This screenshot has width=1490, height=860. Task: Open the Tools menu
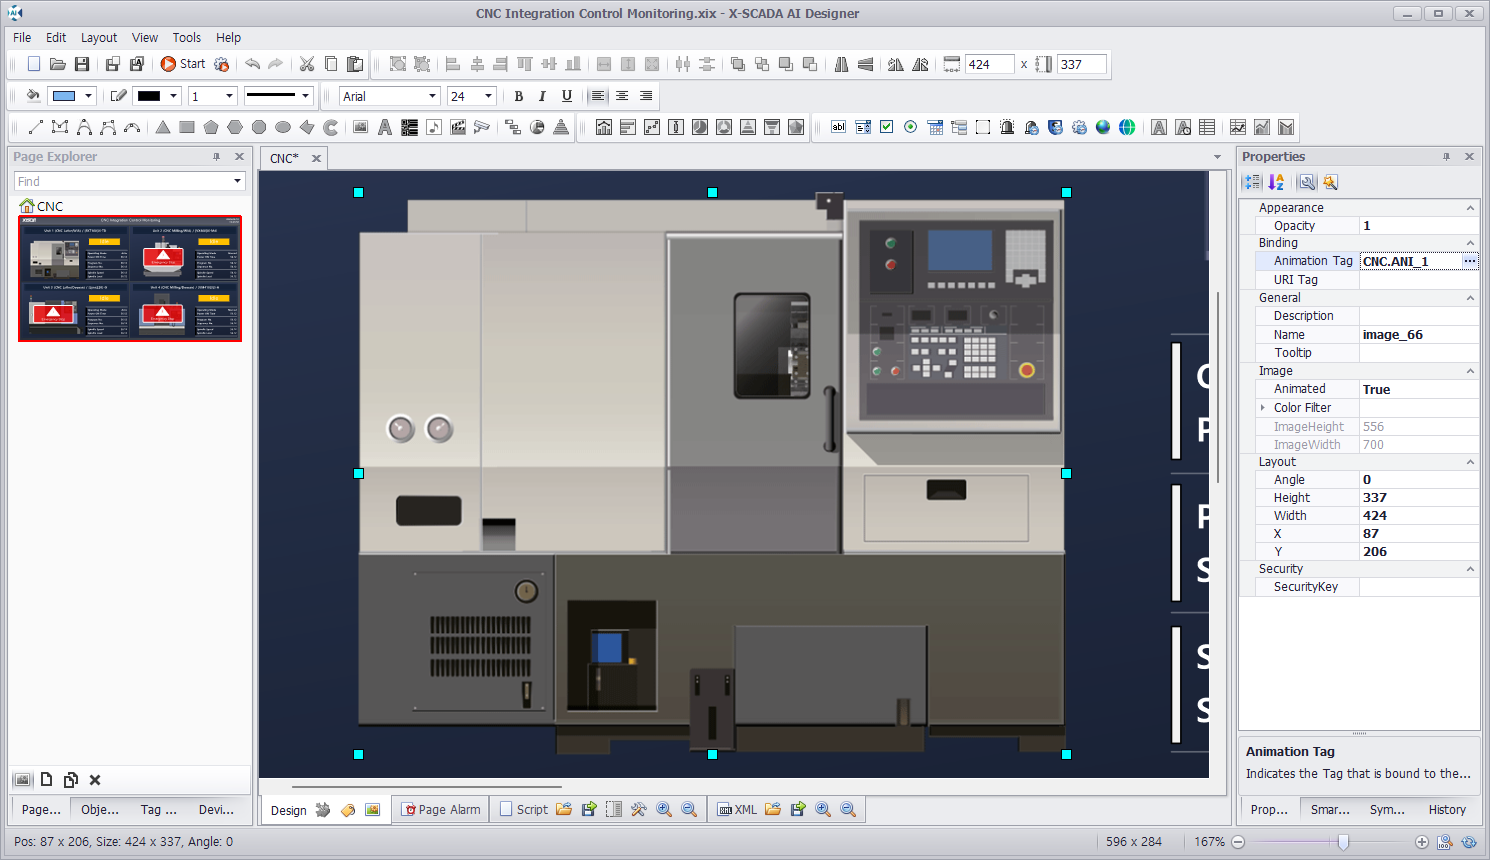coord(187,38)
